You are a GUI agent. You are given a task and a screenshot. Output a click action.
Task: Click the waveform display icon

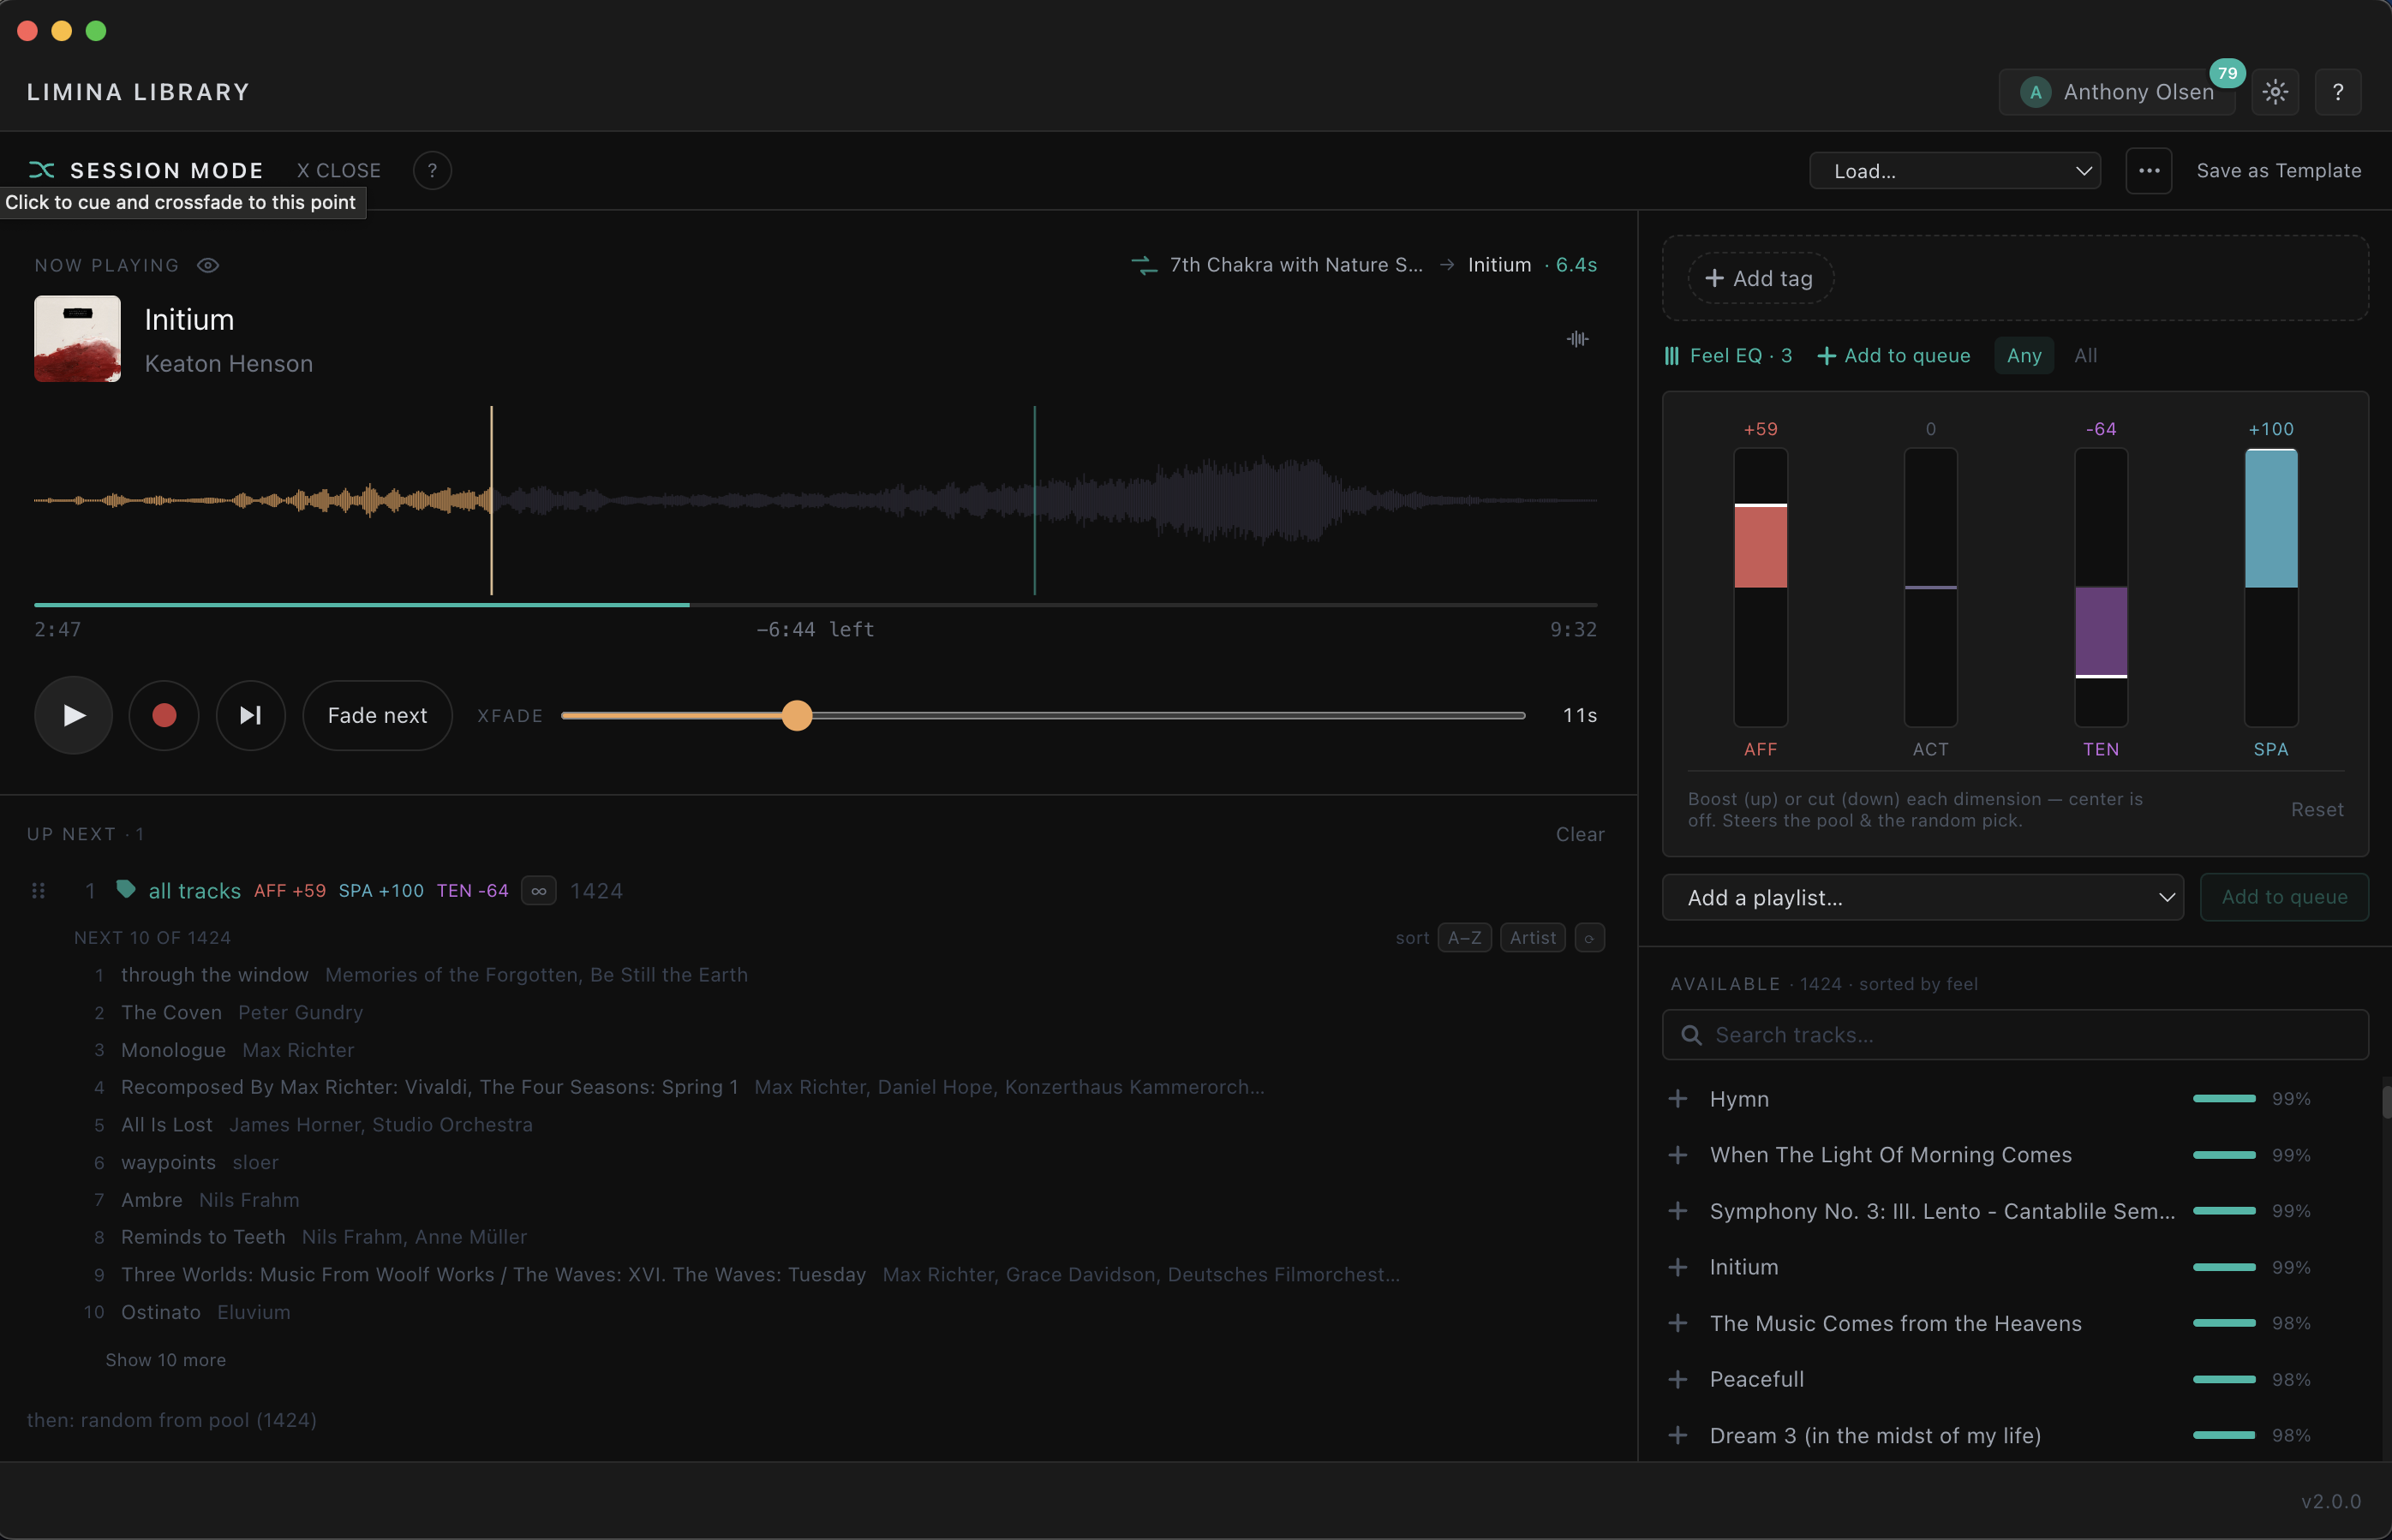1577,339
